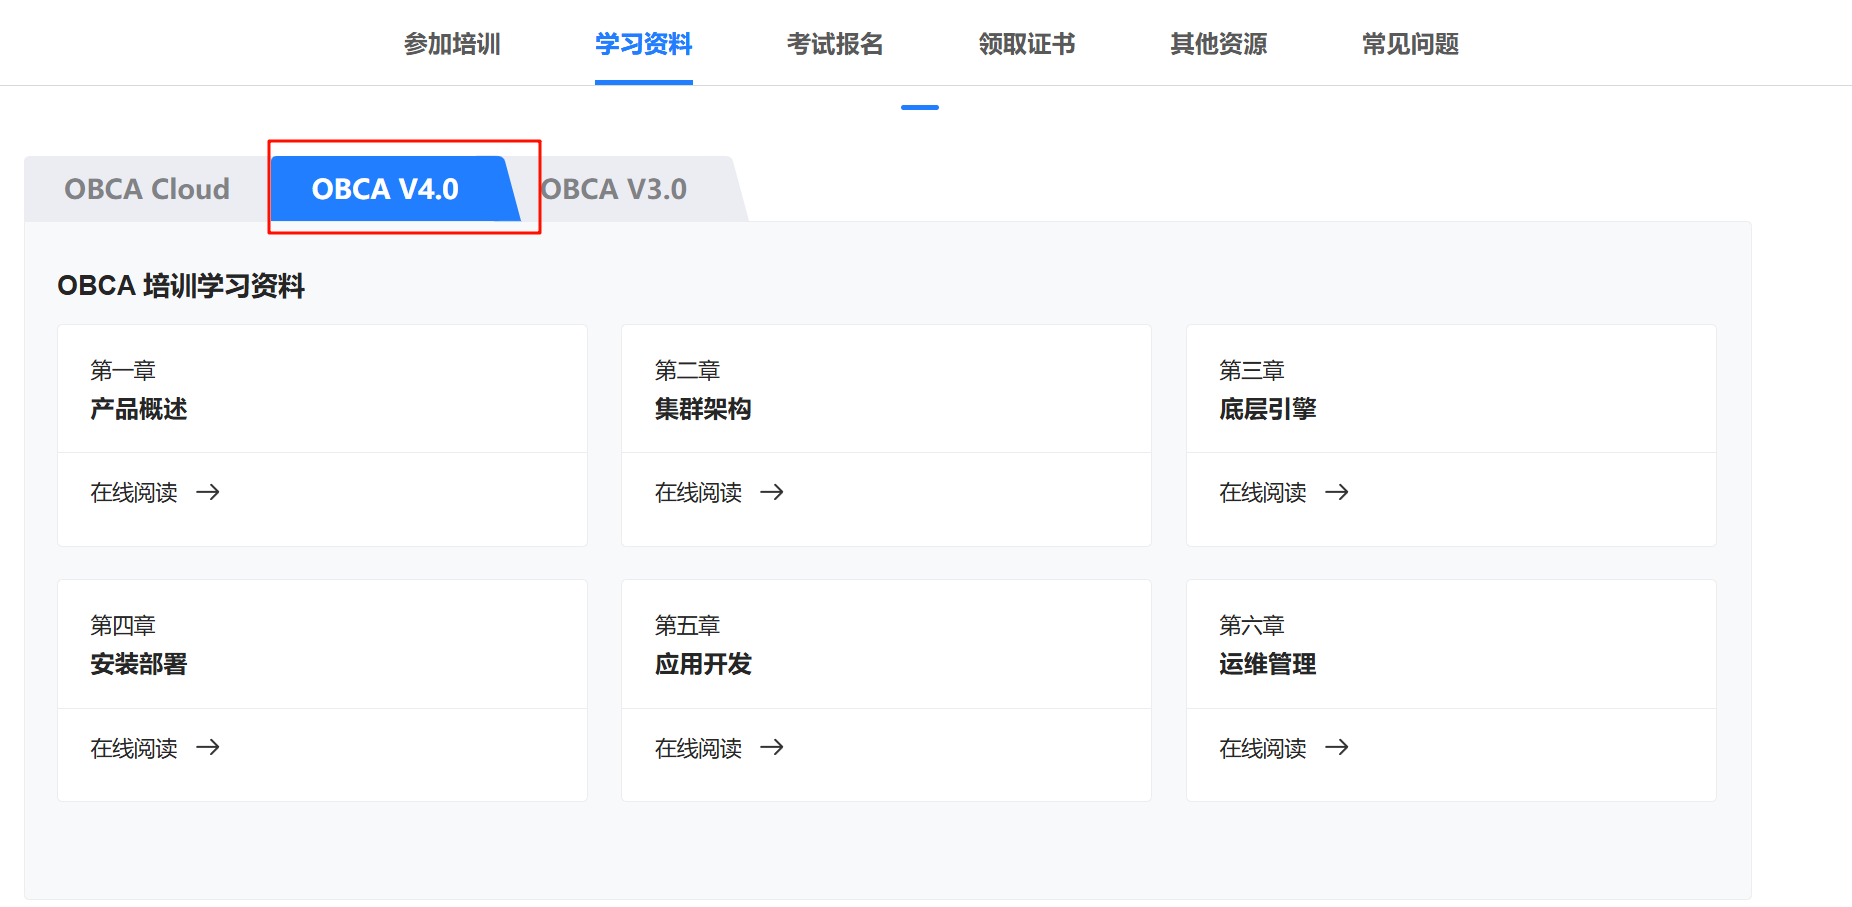
Task: Click the 第三章 label
Action: point(1252,371)
